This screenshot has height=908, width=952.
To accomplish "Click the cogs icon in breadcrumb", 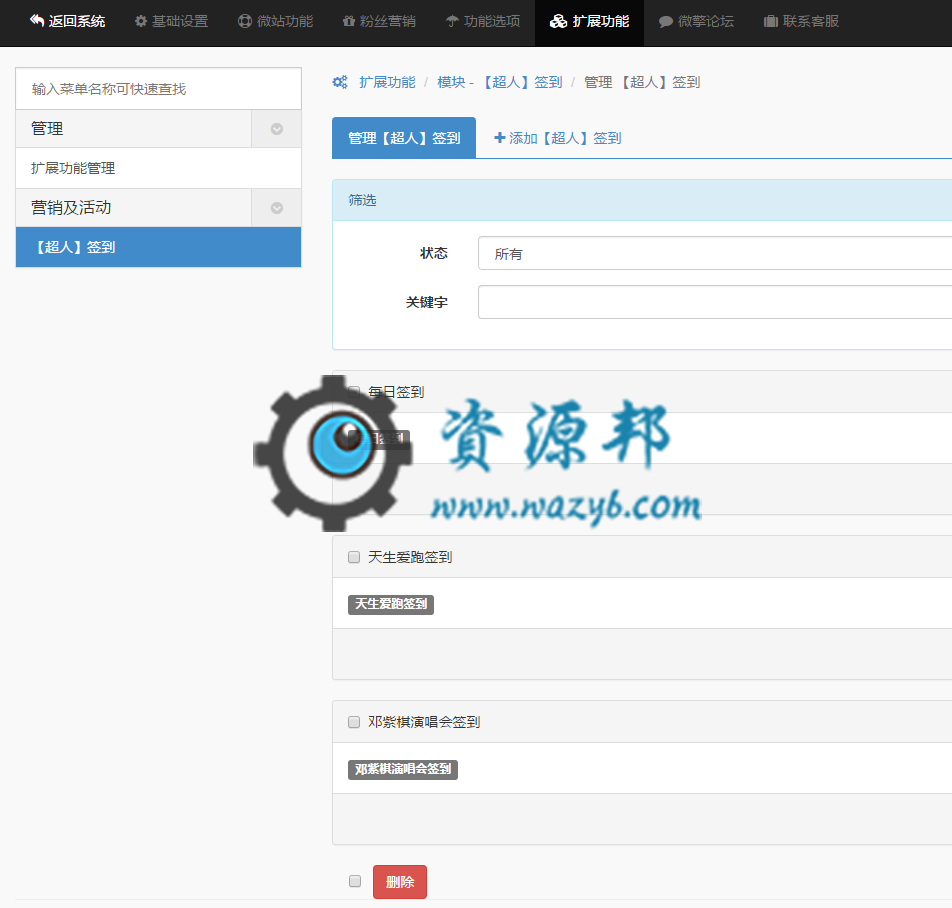I will [x=340, y=82].
